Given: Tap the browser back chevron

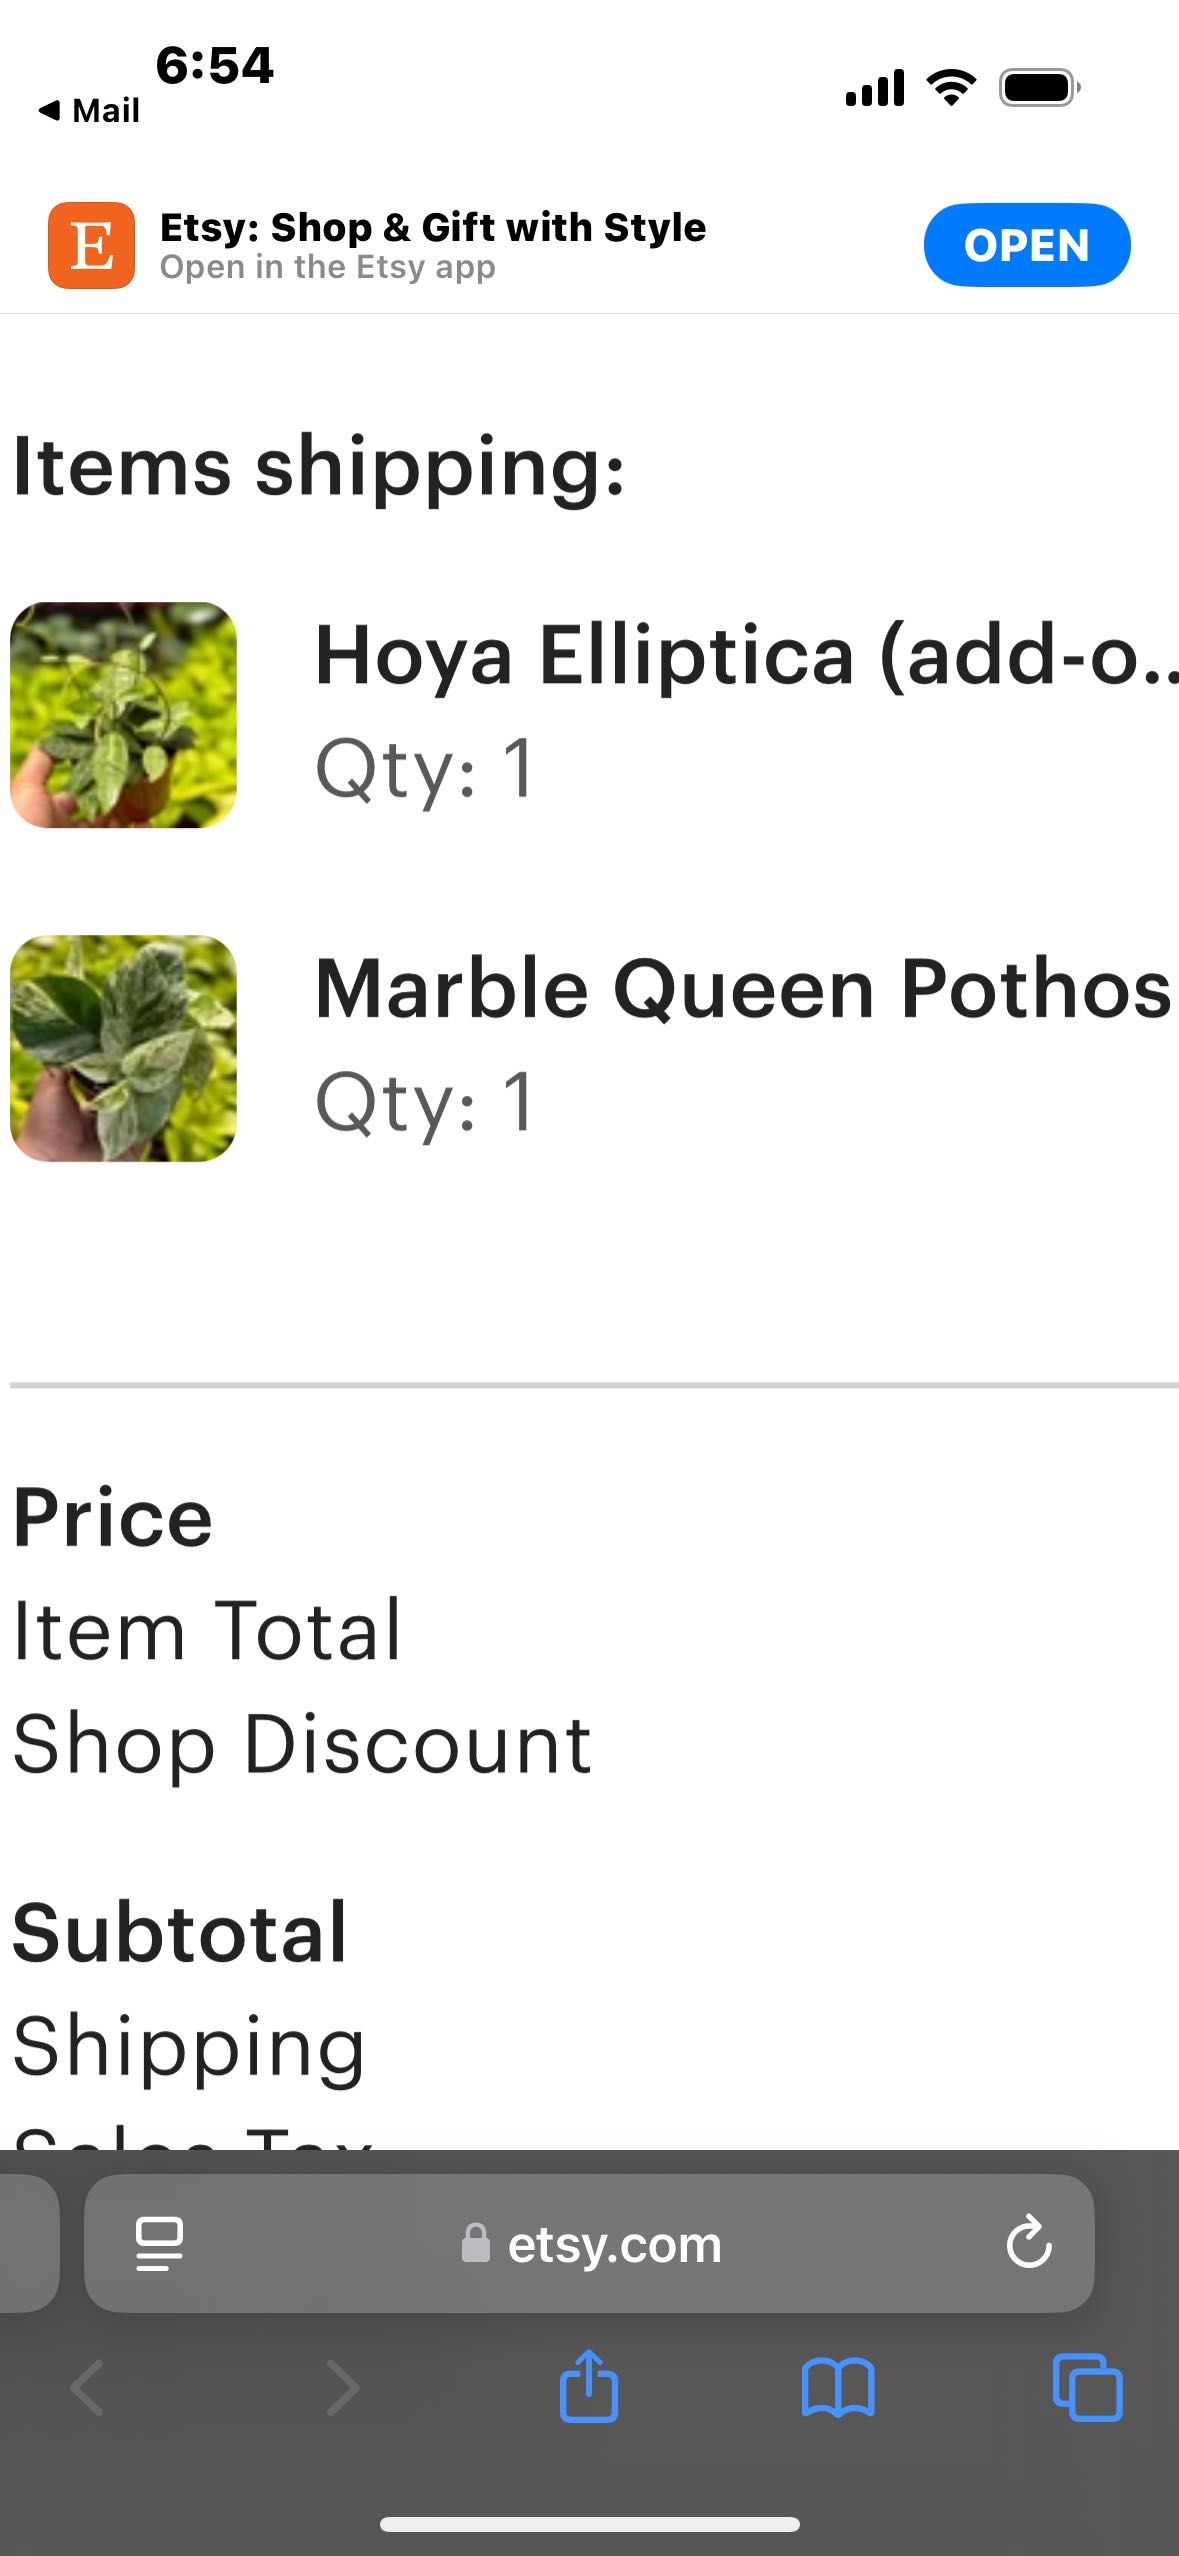Looking at the screenshot, I should click(87, 2388).
